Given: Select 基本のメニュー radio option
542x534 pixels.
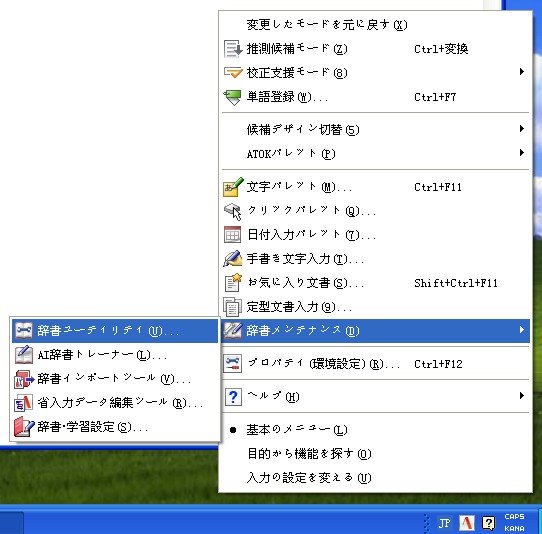Looking at the screenshot, I should pos(375,430).
